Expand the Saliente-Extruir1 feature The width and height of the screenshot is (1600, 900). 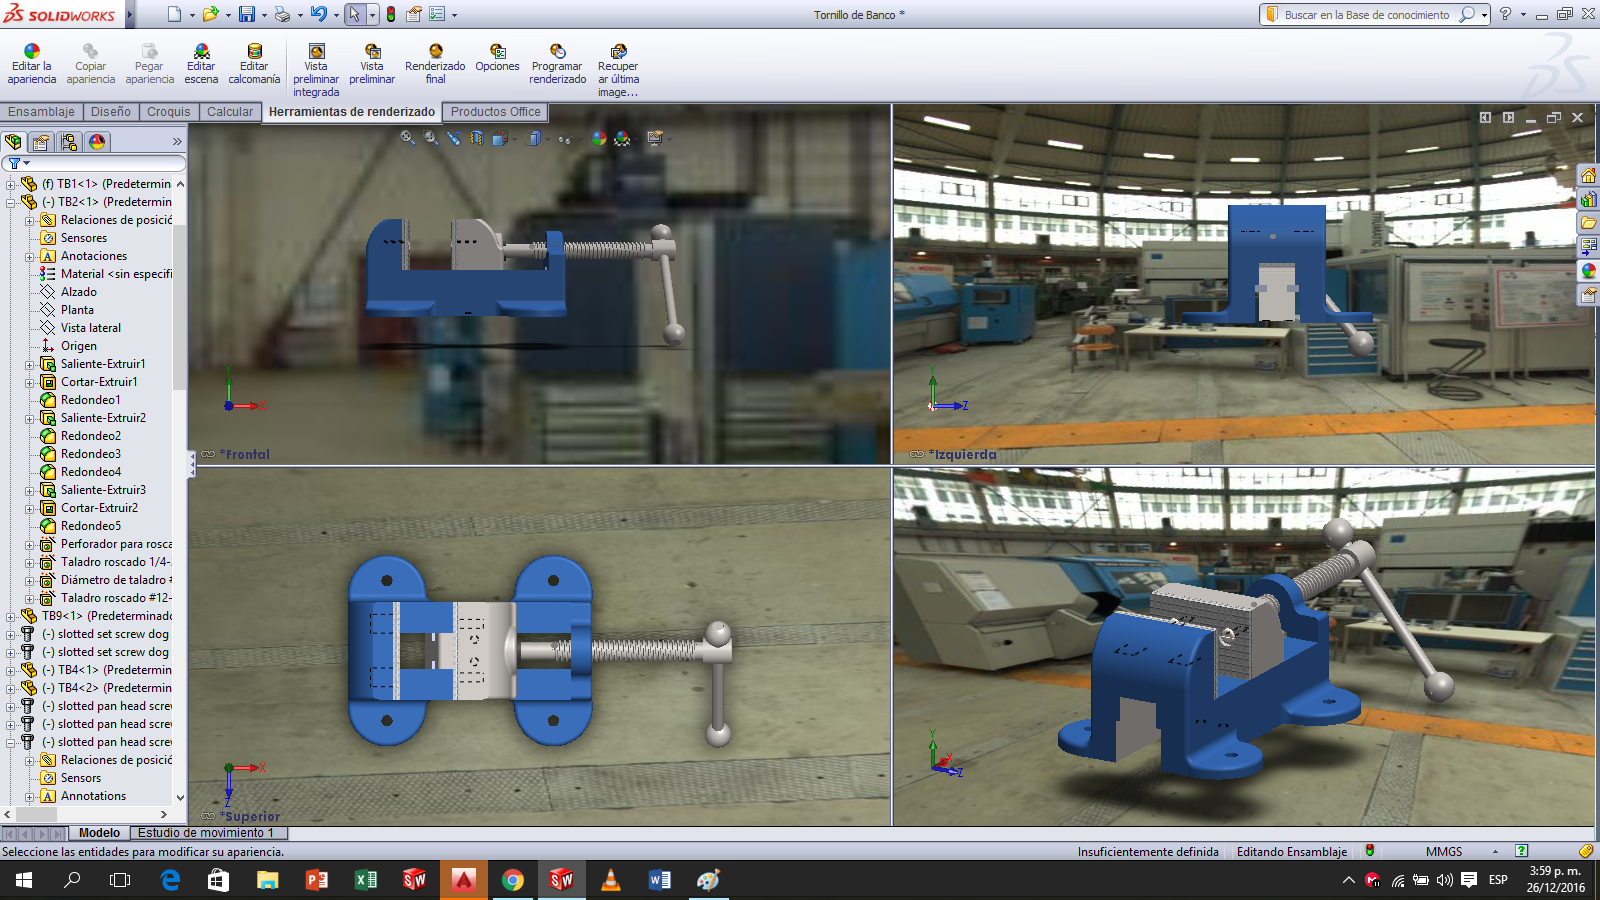pyautogui.click(x=30, y=364)
